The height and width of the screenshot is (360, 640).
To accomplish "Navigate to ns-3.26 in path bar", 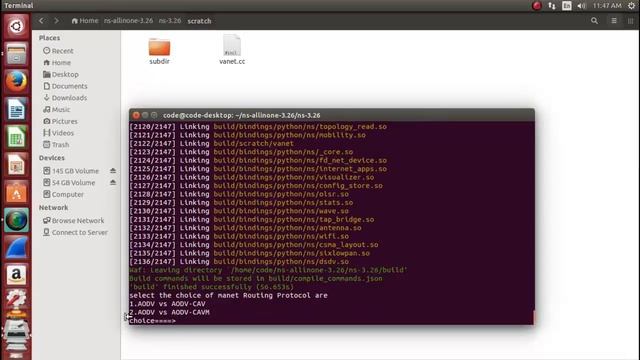I will pos(170,20).
